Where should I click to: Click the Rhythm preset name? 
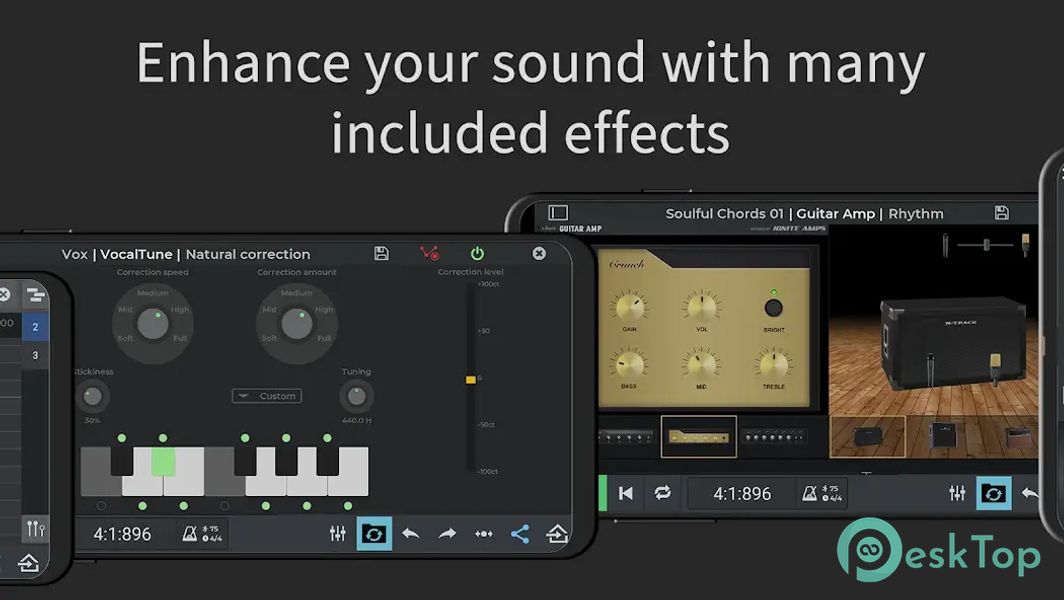(915, 213)
